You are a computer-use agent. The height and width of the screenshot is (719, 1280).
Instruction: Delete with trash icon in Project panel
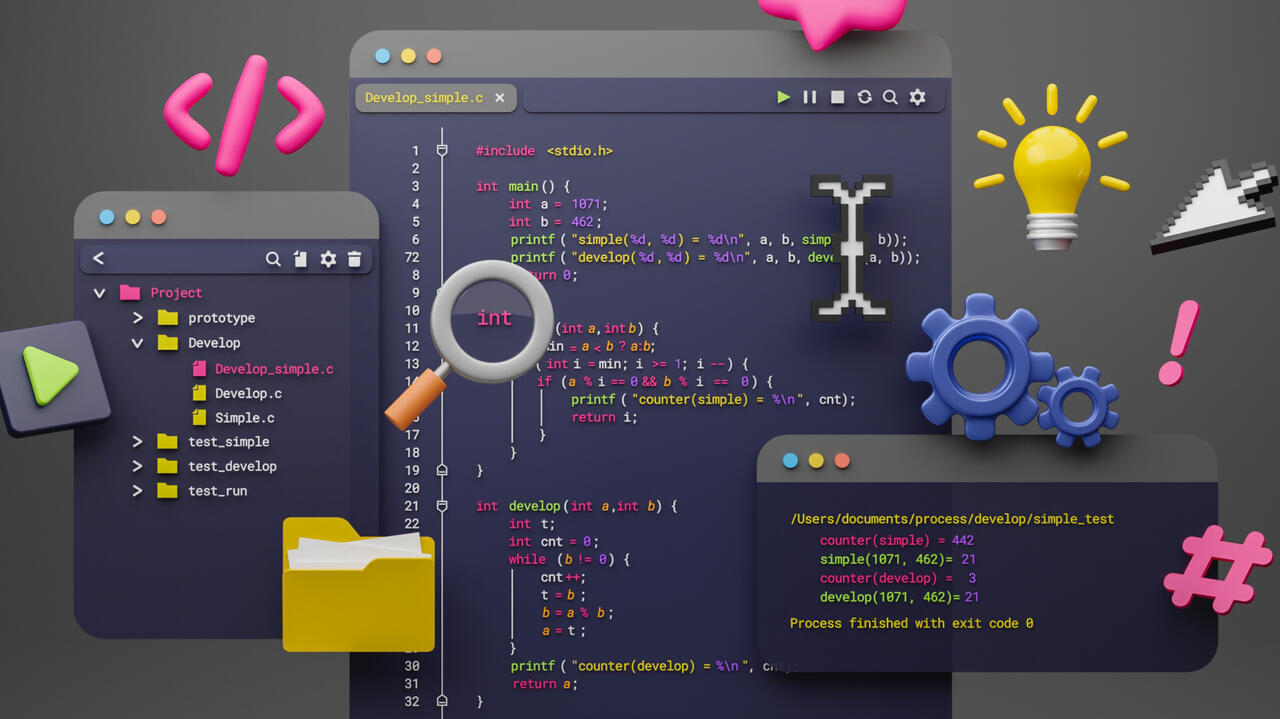(354, 259)
